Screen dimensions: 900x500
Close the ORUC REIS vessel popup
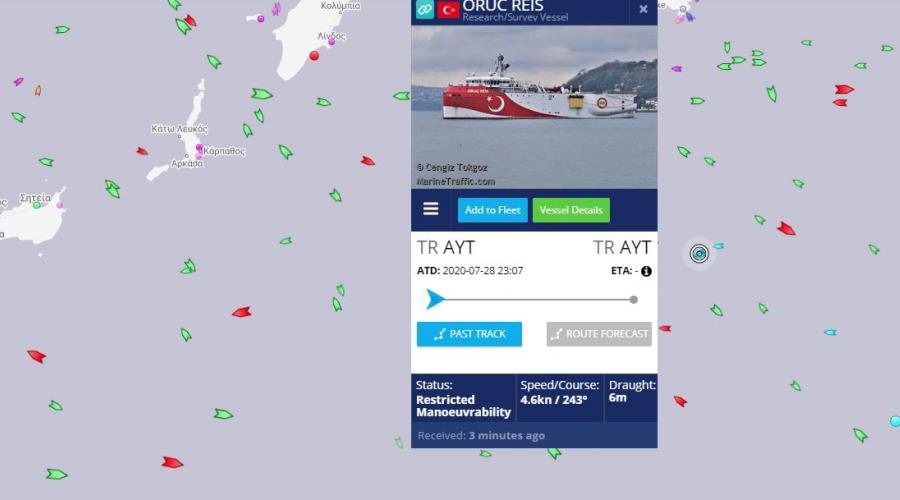tap(643, 9)
